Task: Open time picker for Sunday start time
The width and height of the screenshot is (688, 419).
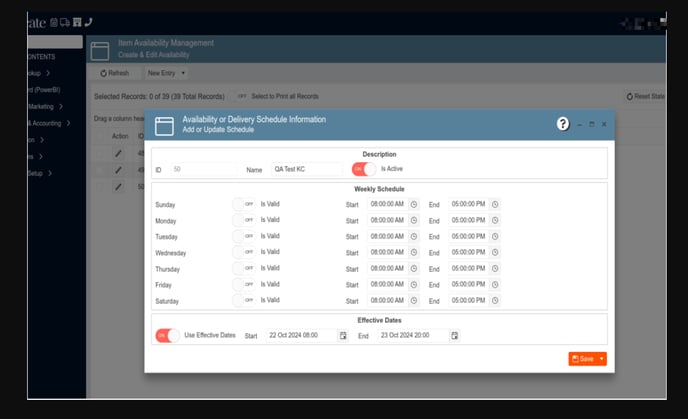Action: click(414, 204)
